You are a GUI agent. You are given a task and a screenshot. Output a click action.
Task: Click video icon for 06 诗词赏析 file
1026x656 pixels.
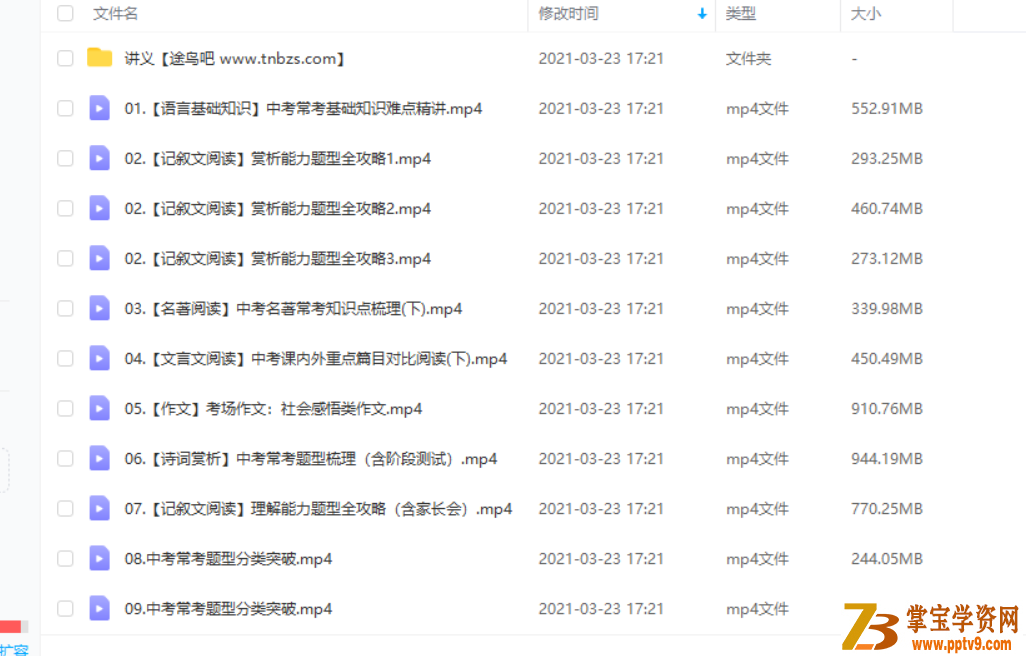tap(99, 458)
